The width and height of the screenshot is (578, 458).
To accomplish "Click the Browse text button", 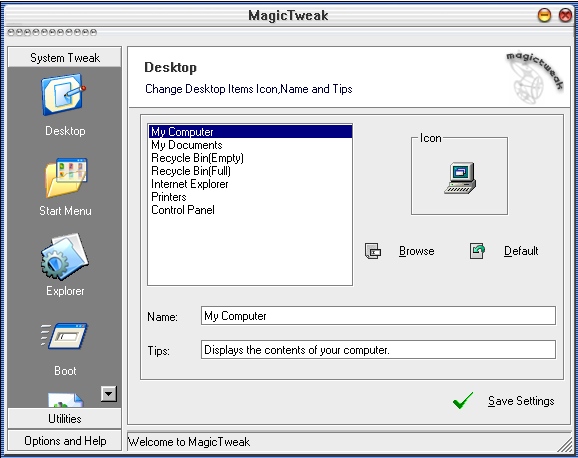I will [x=417, y=251].
